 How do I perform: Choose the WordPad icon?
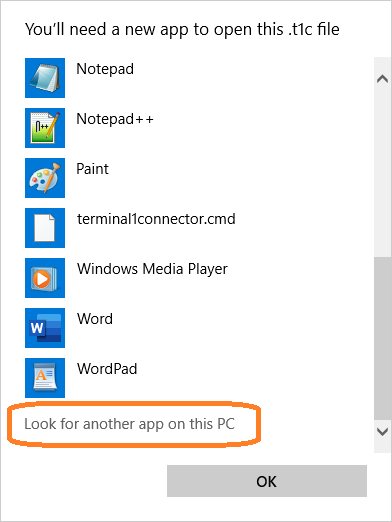tap(45, 378)
